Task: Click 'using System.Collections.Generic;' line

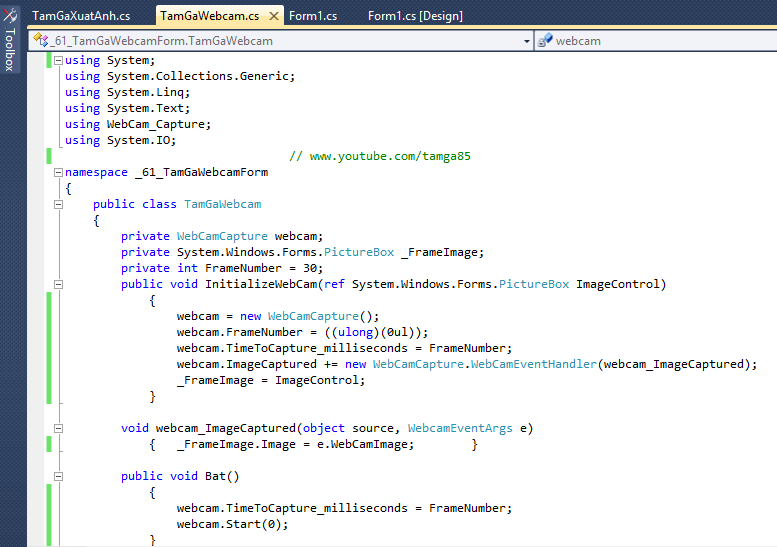Action: click(180, 76)
